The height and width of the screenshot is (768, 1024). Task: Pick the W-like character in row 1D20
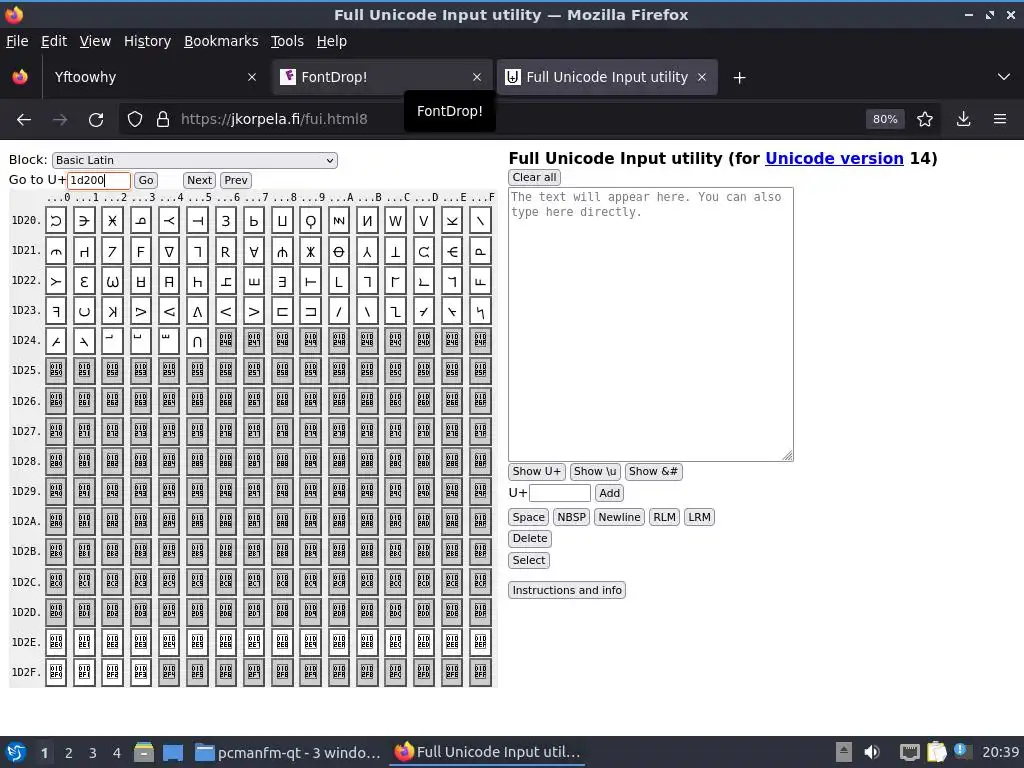pyautogui.click(x=395, y=221)
